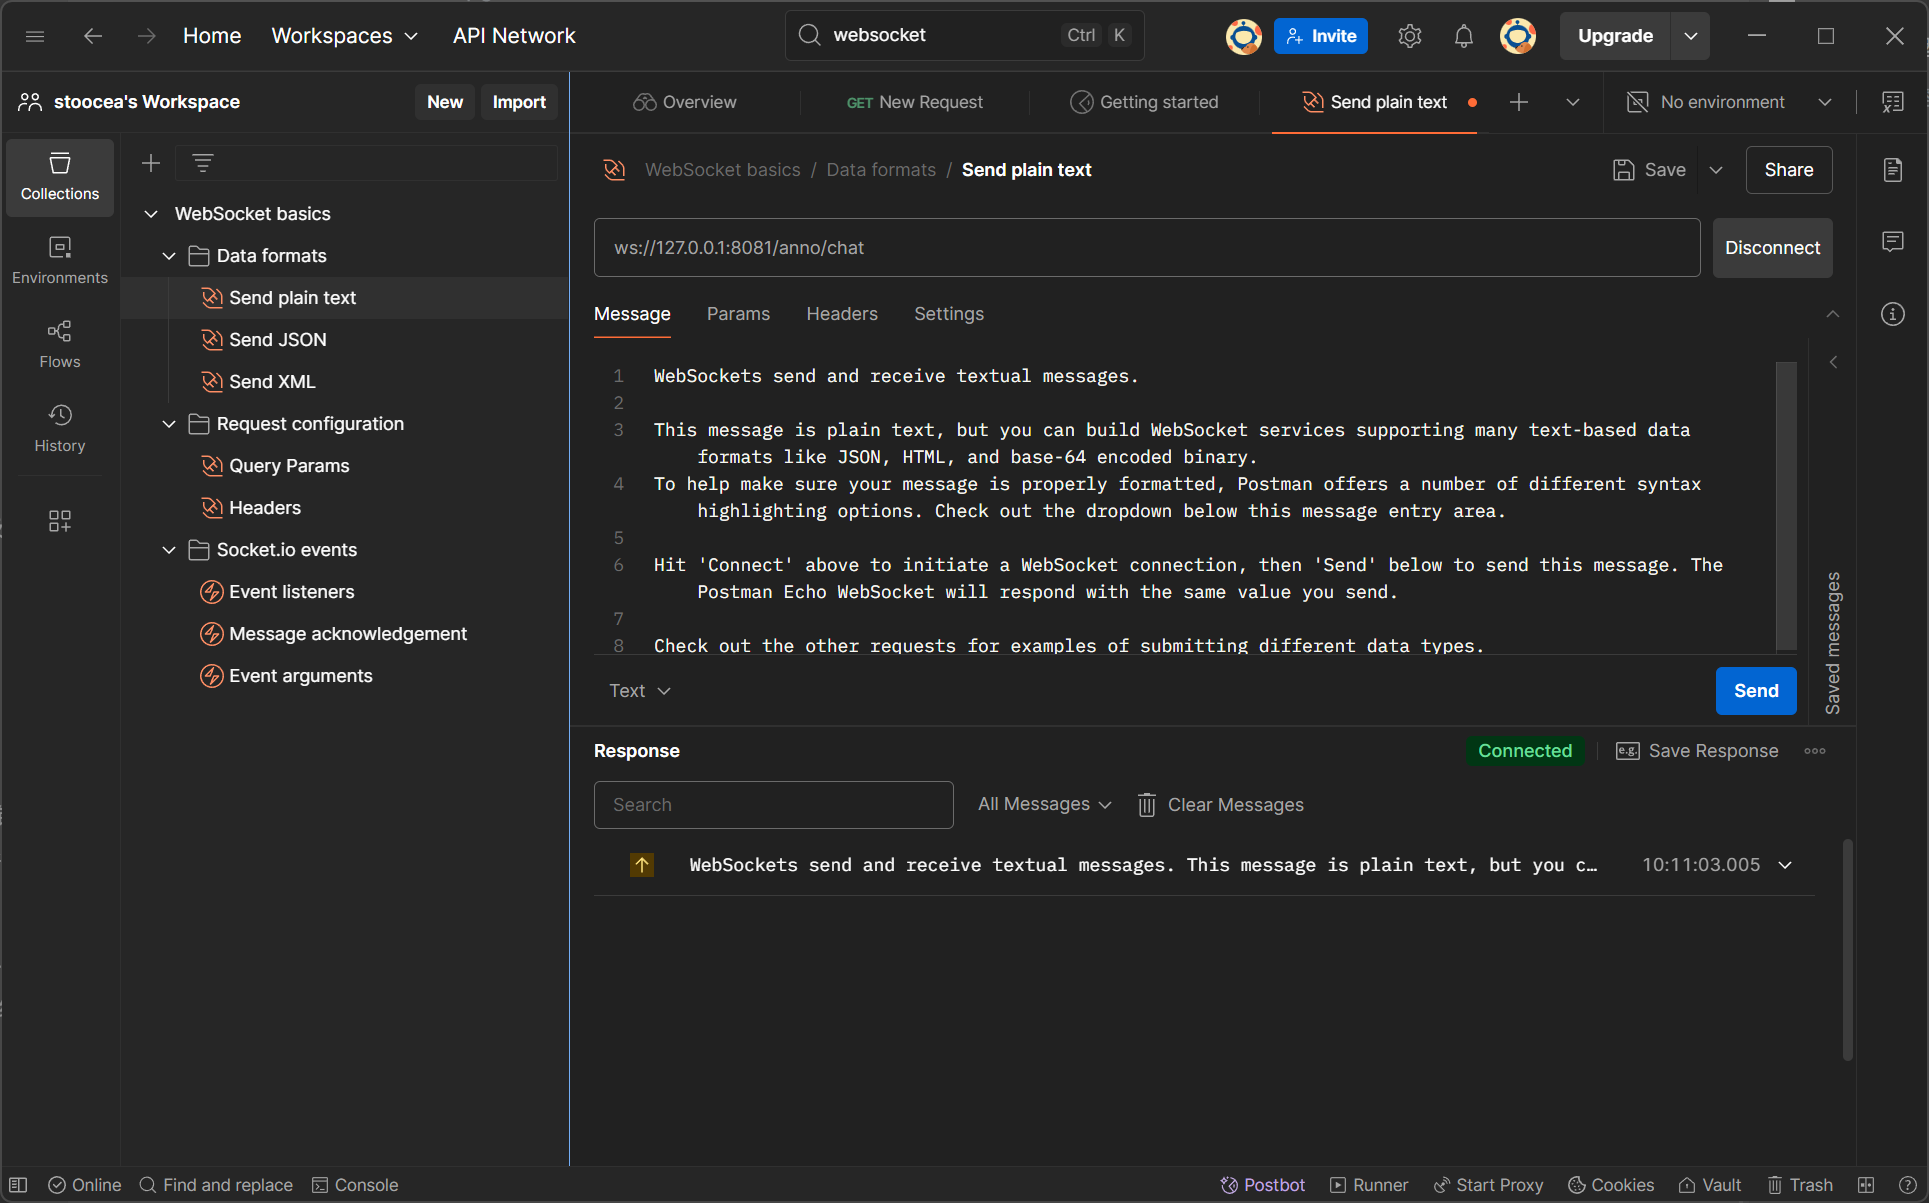This screenshot has width=1929, height=1203.
Task: Open the Getting started tab
Action: [x=1144, y=102]
